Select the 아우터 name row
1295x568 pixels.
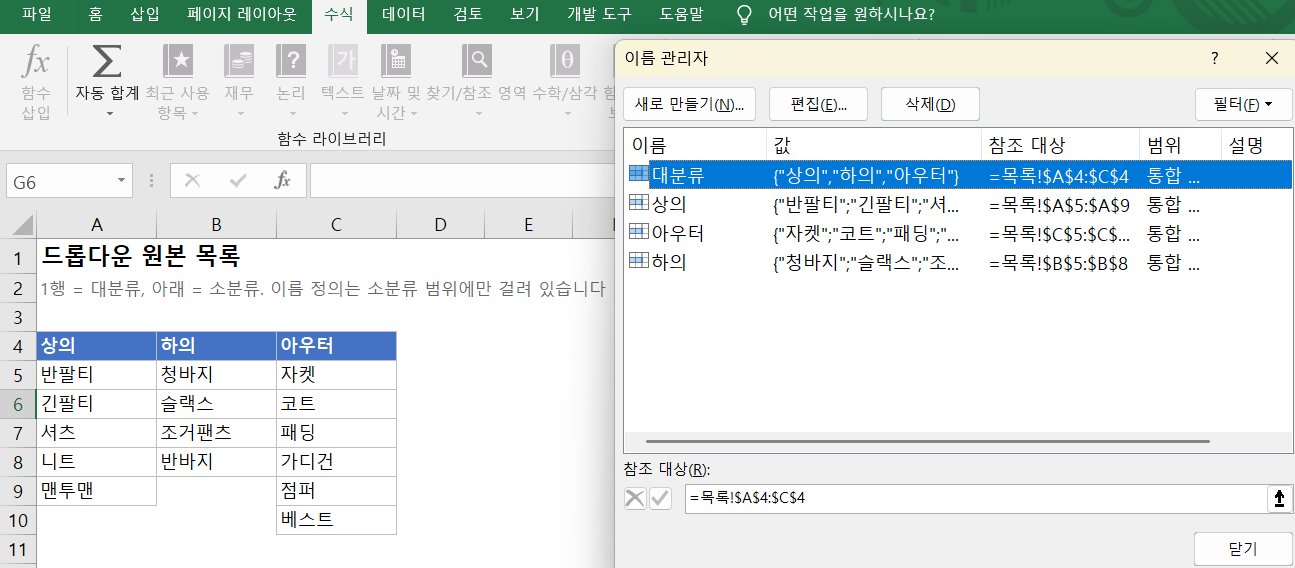coord(958,233)
